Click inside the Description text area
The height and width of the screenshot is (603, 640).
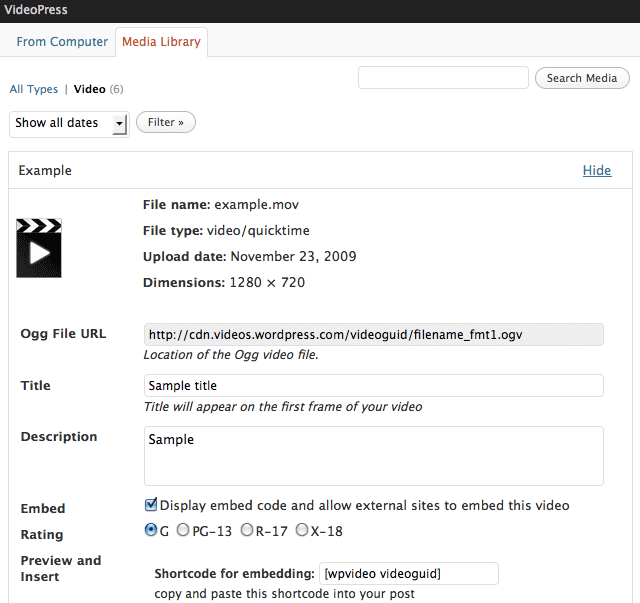(373, 456)
